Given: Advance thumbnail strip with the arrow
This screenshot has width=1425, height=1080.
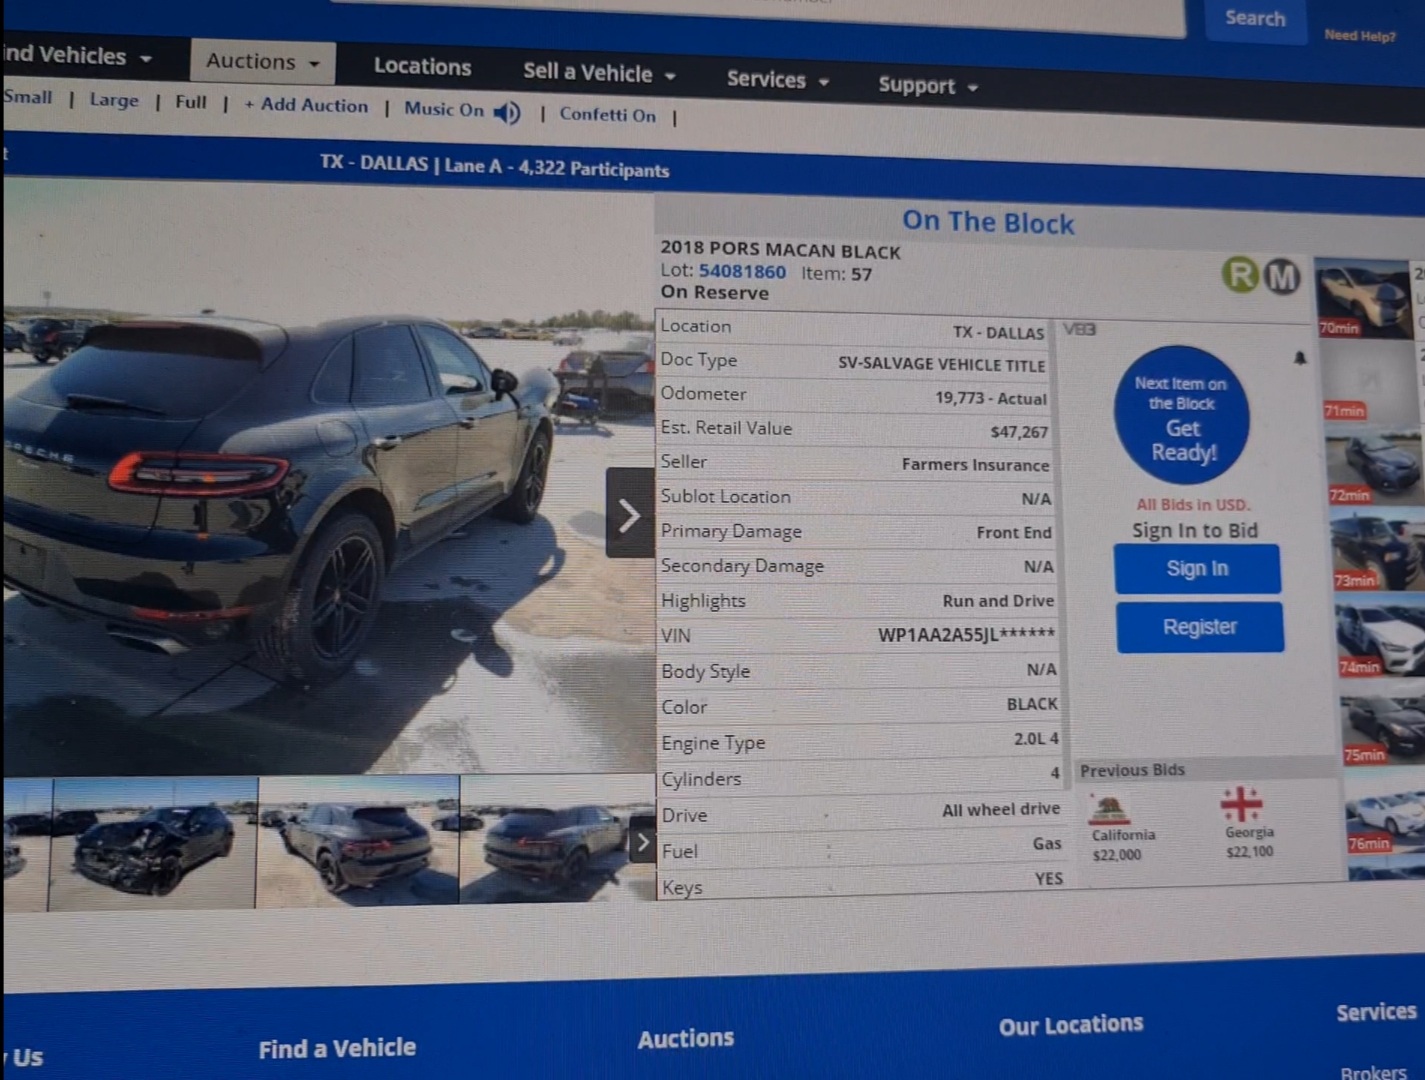Looking at the screenshot, I should coord(642,842).
